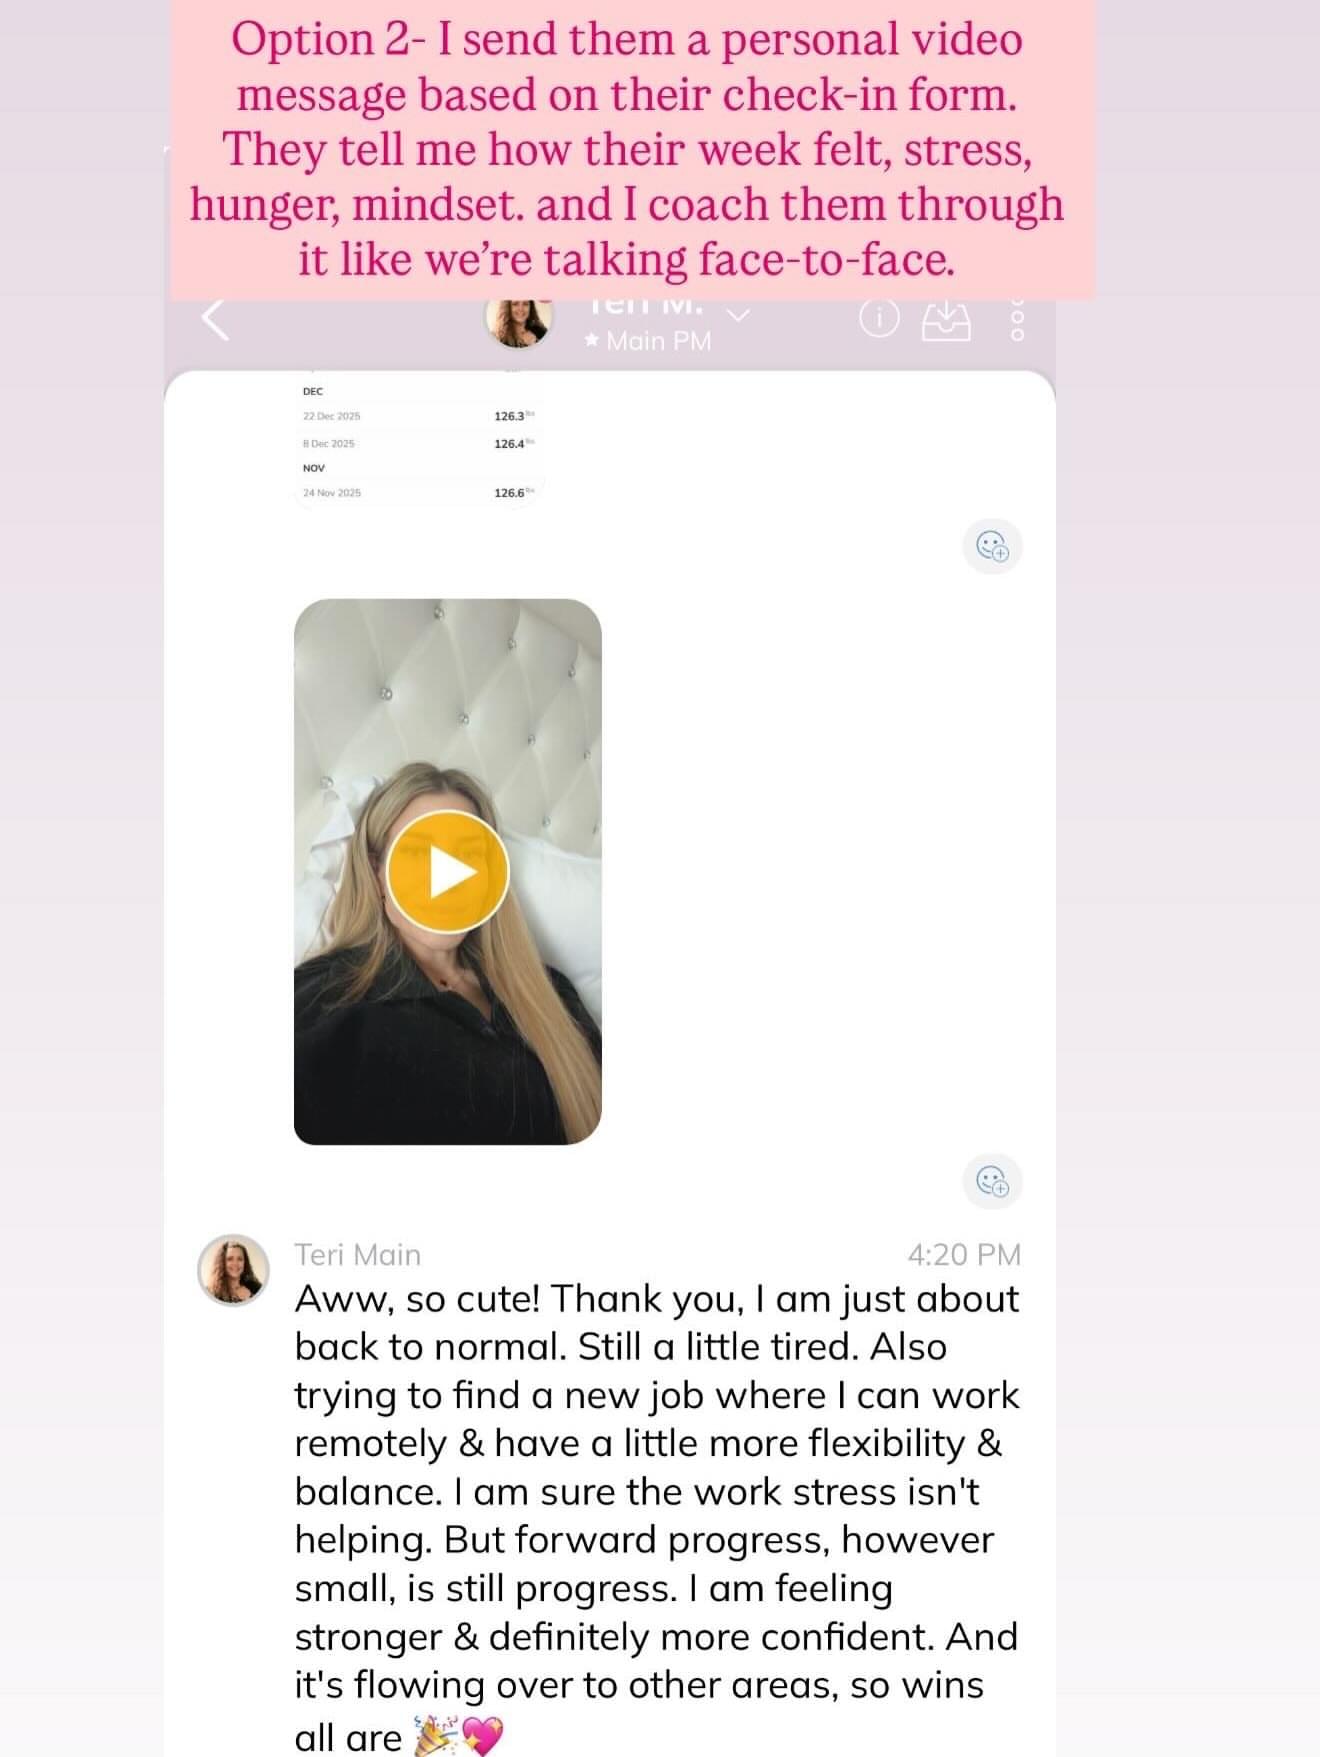Add a reaction below the weight log image
1320x1757 pixels.
pyautogui.click(x=992, y=546)
